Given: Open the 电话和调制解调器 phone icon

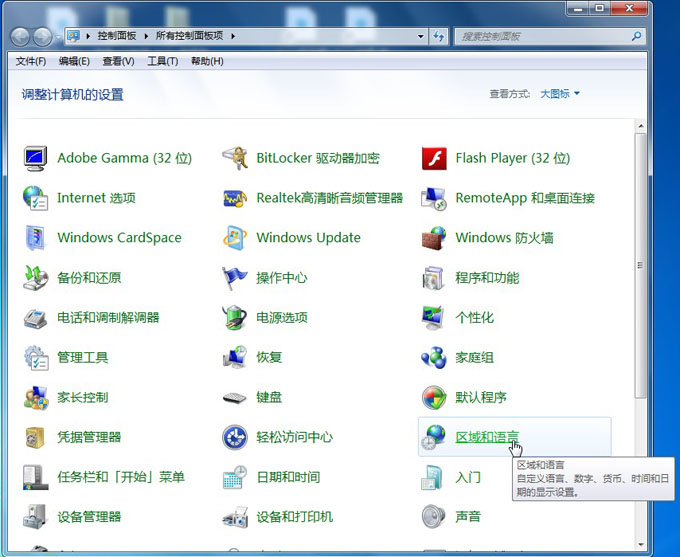Looking at the screenshot, I should [x=35, y=318].
